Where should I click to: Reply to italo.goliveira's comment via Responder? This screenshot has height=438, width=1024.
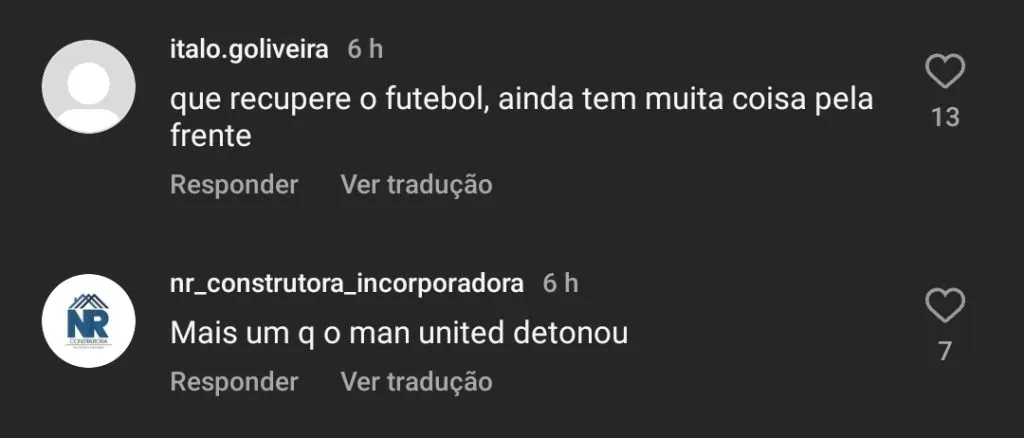click(234, 185)
